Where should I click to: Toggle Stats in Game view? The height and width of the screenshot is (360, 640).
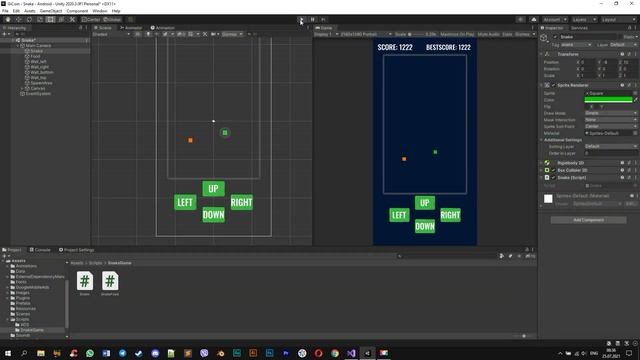[507, 34]
